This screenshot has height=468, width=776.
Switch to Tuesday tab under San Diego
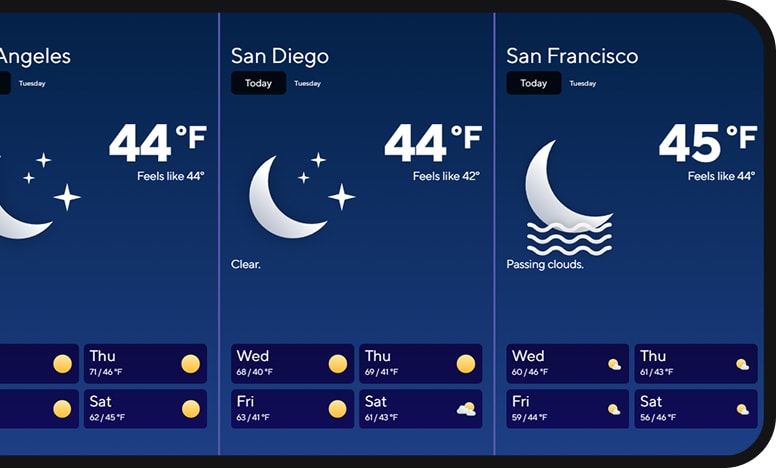tap(307, 83)
